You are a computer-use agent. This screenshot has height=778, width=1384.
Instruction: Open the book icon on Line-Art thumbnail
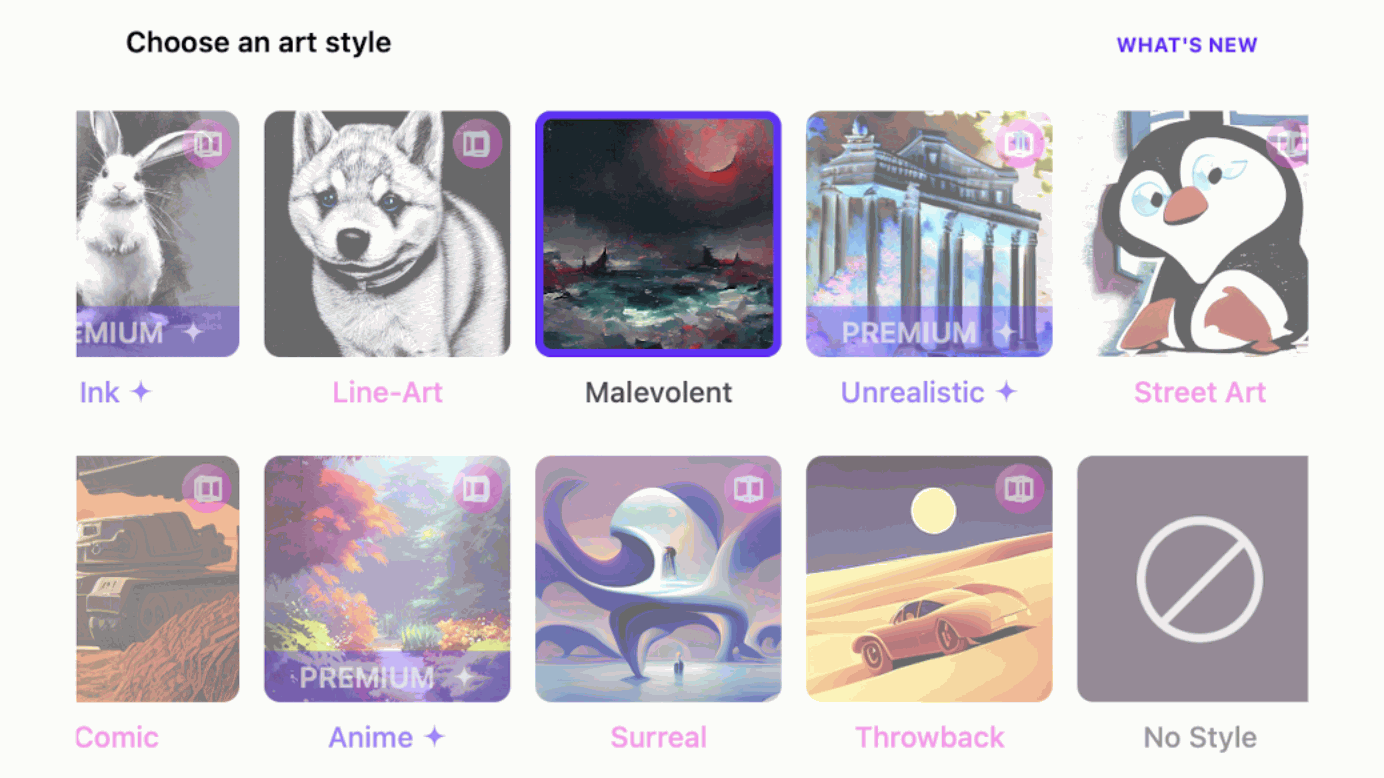[x=476, y=144]
